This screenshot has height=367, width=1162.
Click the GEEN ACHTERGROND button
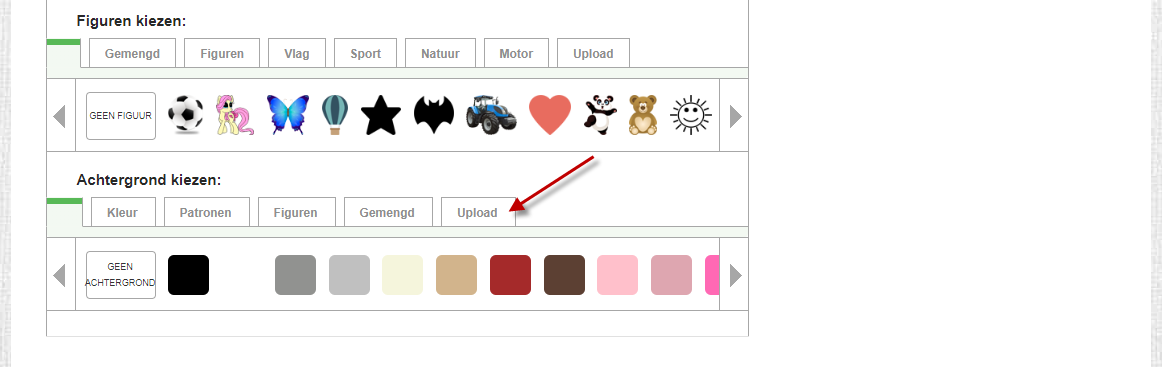(x=121, y=275)
